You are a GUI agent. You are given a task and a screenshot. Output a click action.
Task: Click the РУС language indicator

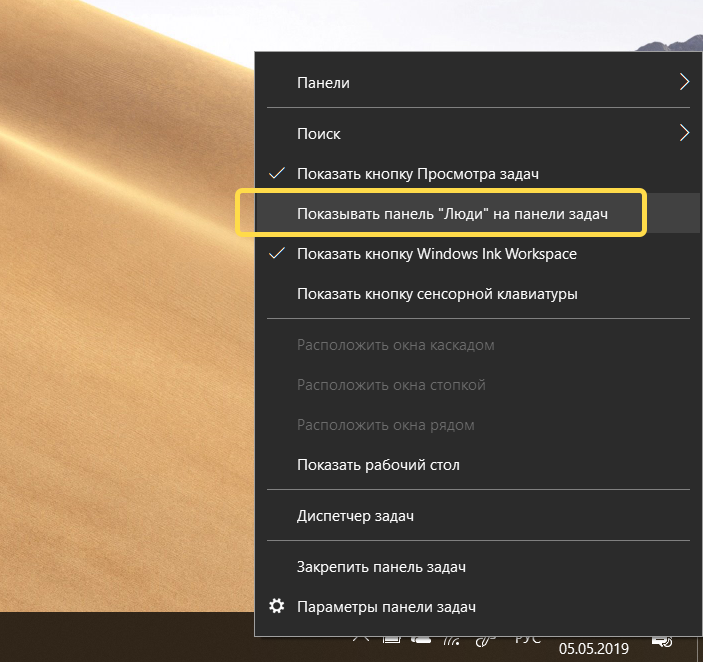tap(528, 640)
